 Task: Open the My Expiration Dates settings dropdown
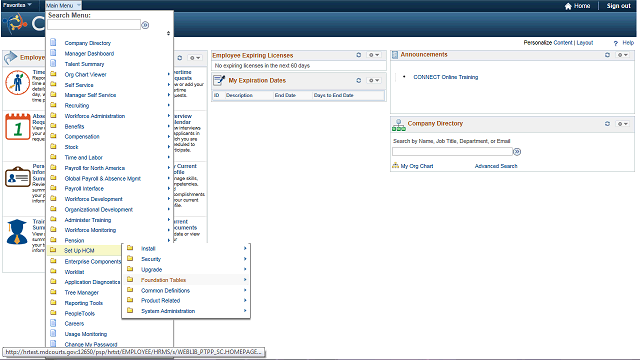[x=374, y=80]
